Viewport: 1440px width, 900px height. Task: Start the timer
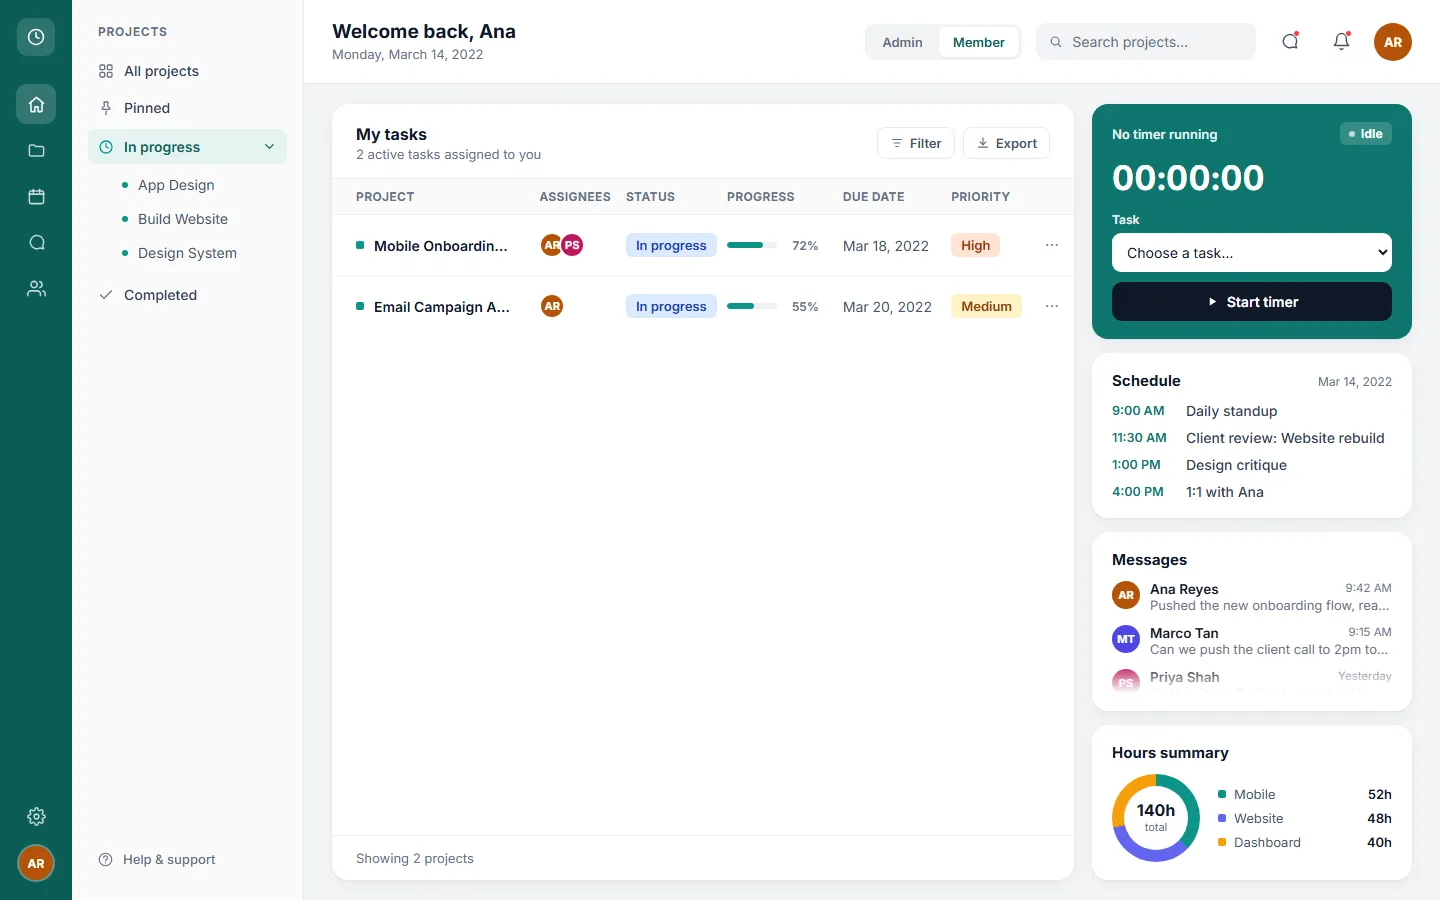tap(1252, 302)
